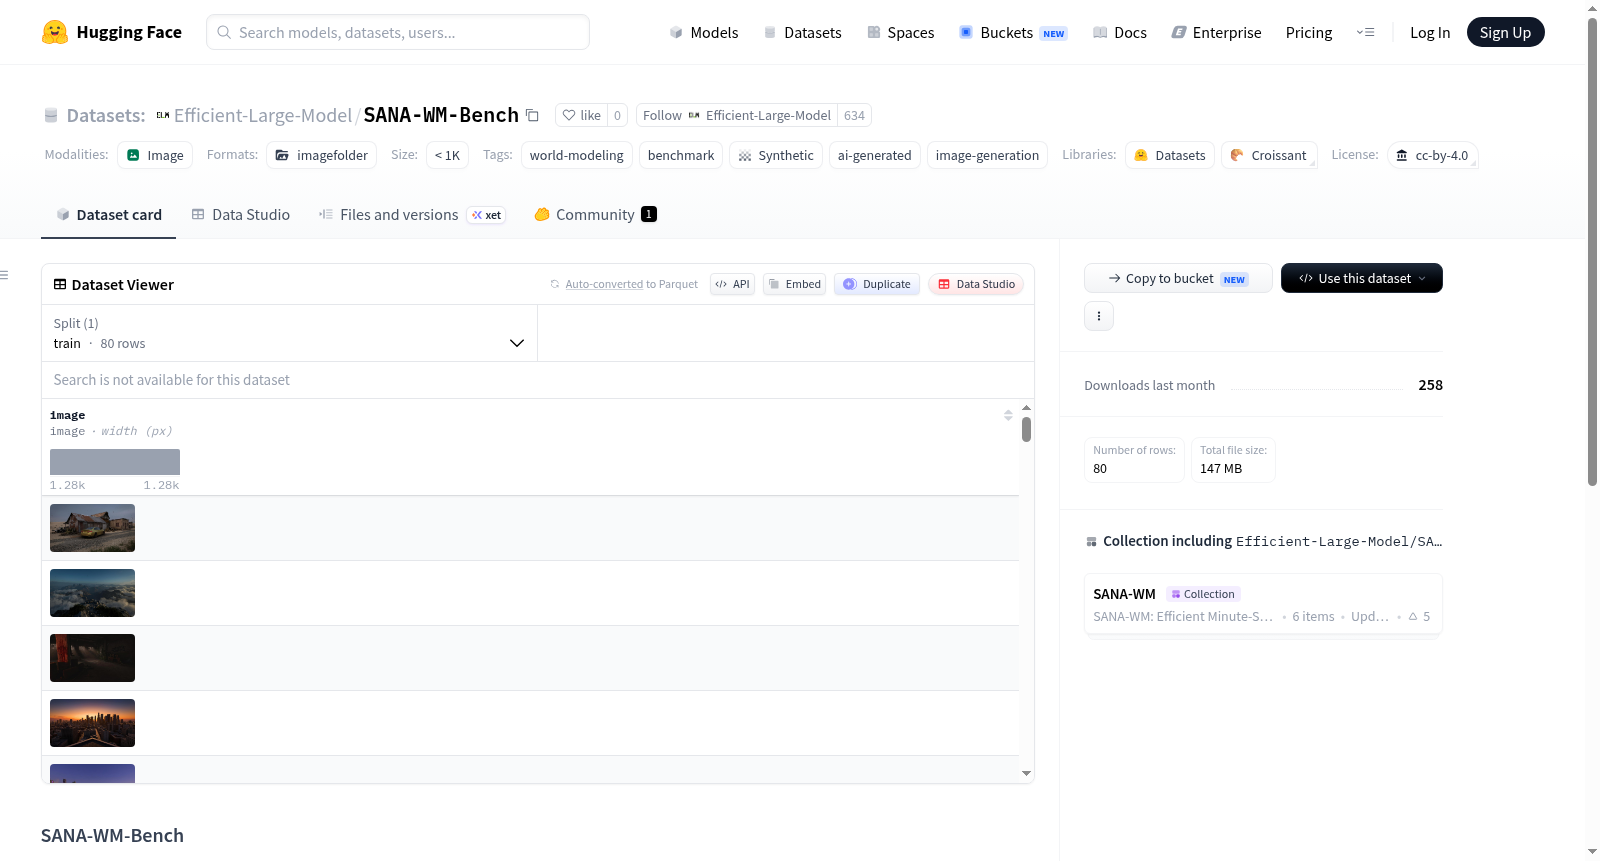1600x861 pixels.
Task: Select the Datasets library tag
Action: click(1170, 155)
